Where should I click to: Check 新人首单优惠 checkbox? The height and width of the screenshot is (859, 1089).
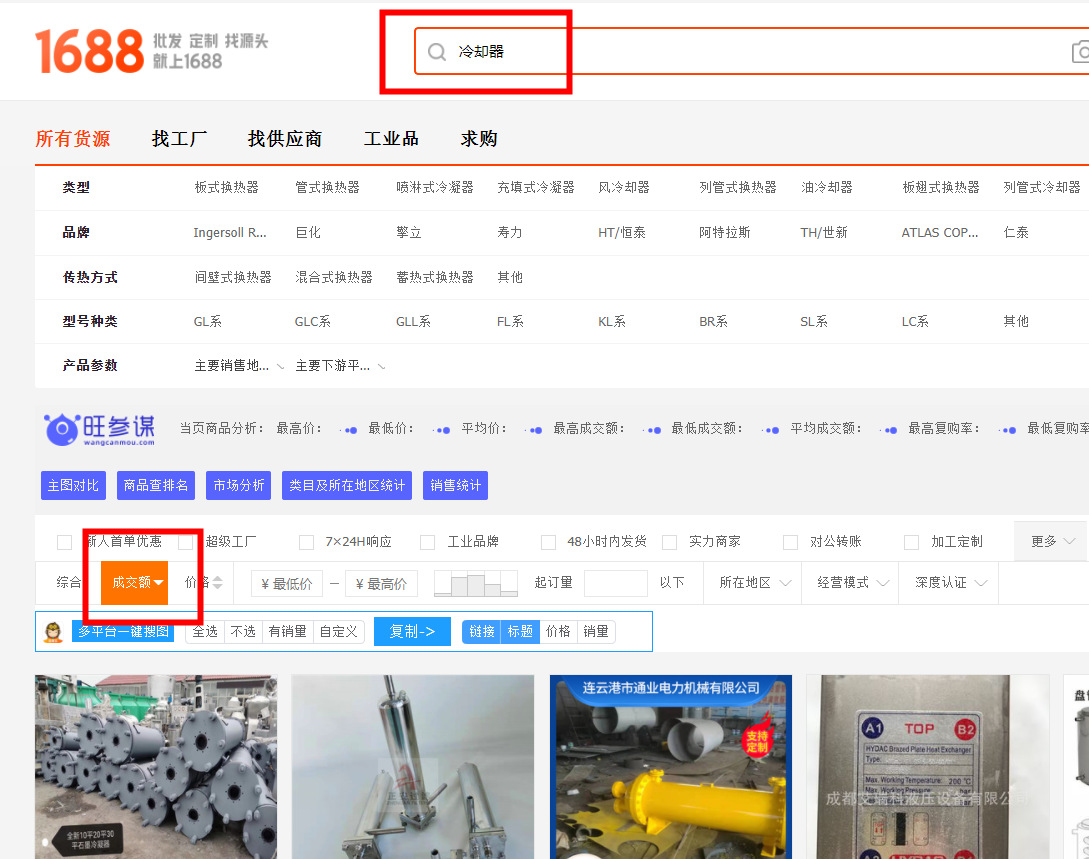click(x=65, y=542)
